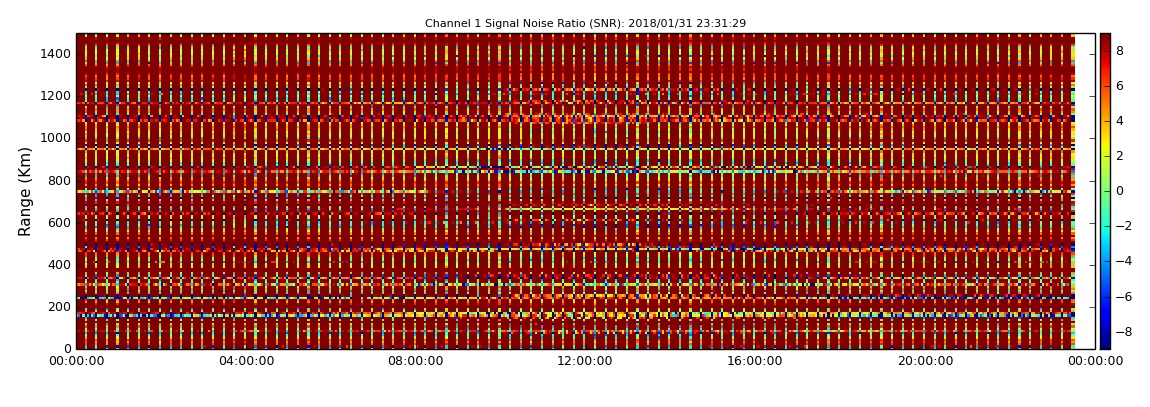
Task: Click the 400 range axis tick label
Action: point(58,265)
